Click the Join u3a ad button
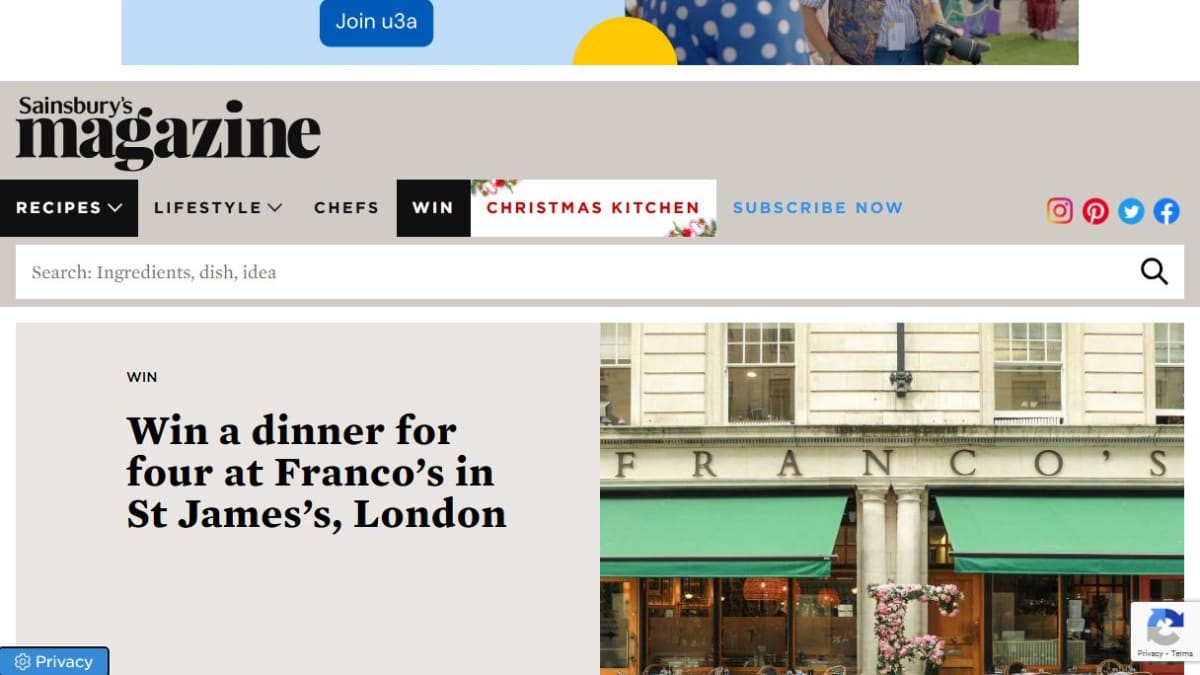 pos(376,22)
